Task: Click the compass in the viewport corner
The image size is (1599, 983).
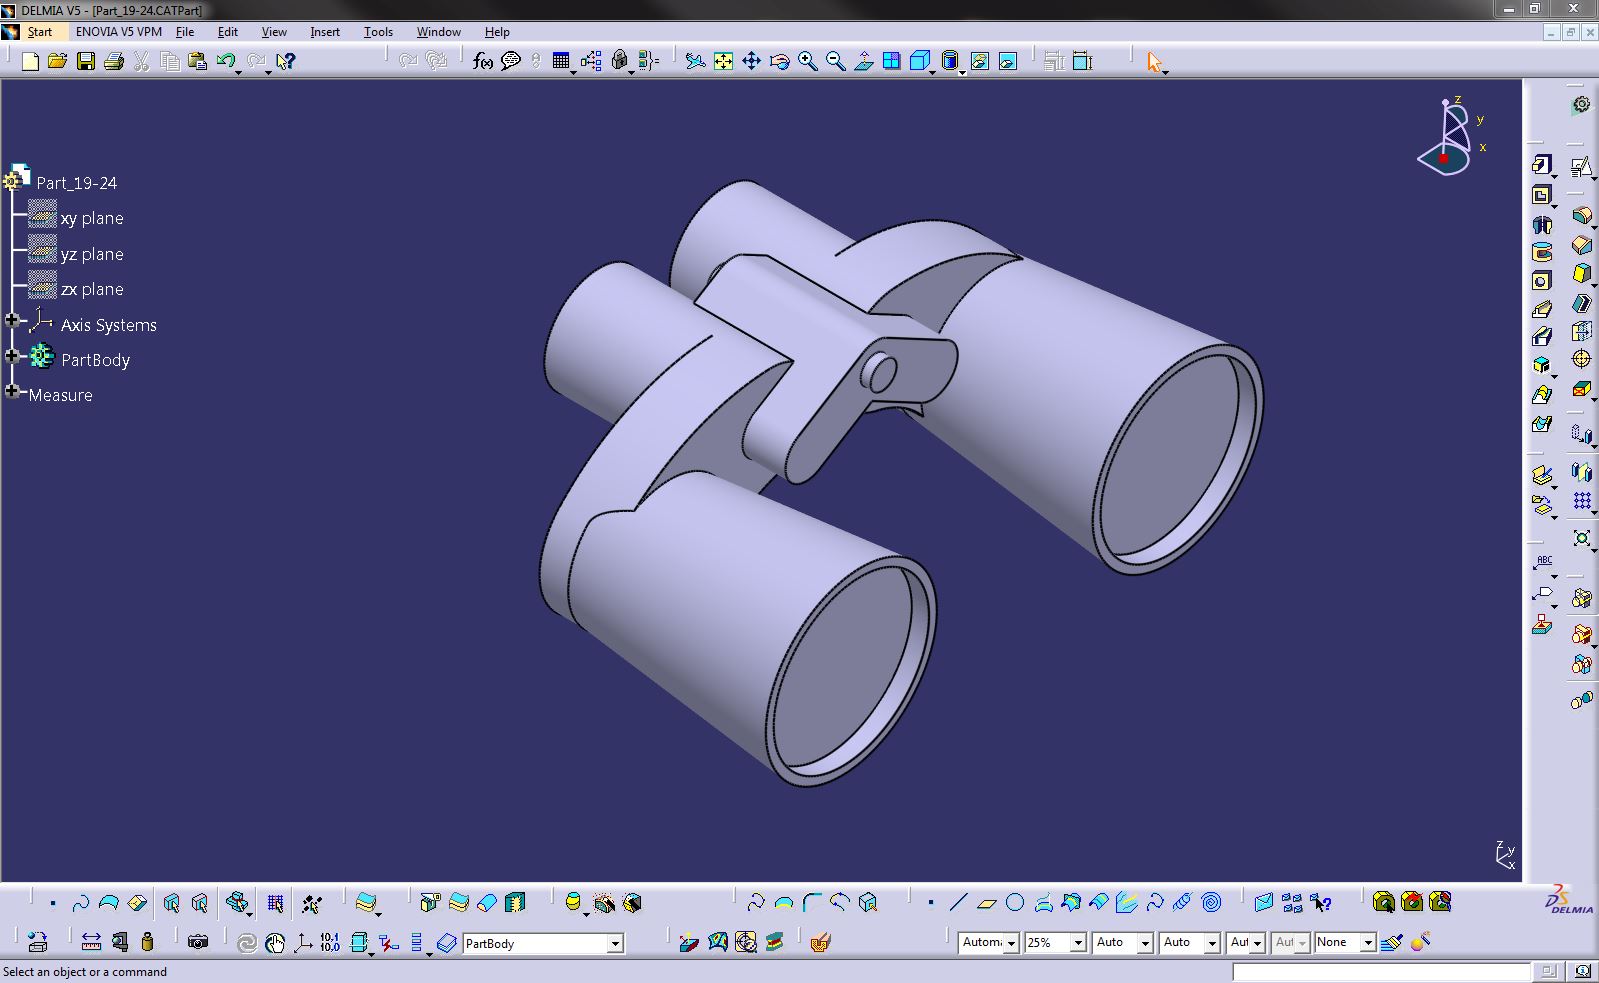Action: [1449, 137]
